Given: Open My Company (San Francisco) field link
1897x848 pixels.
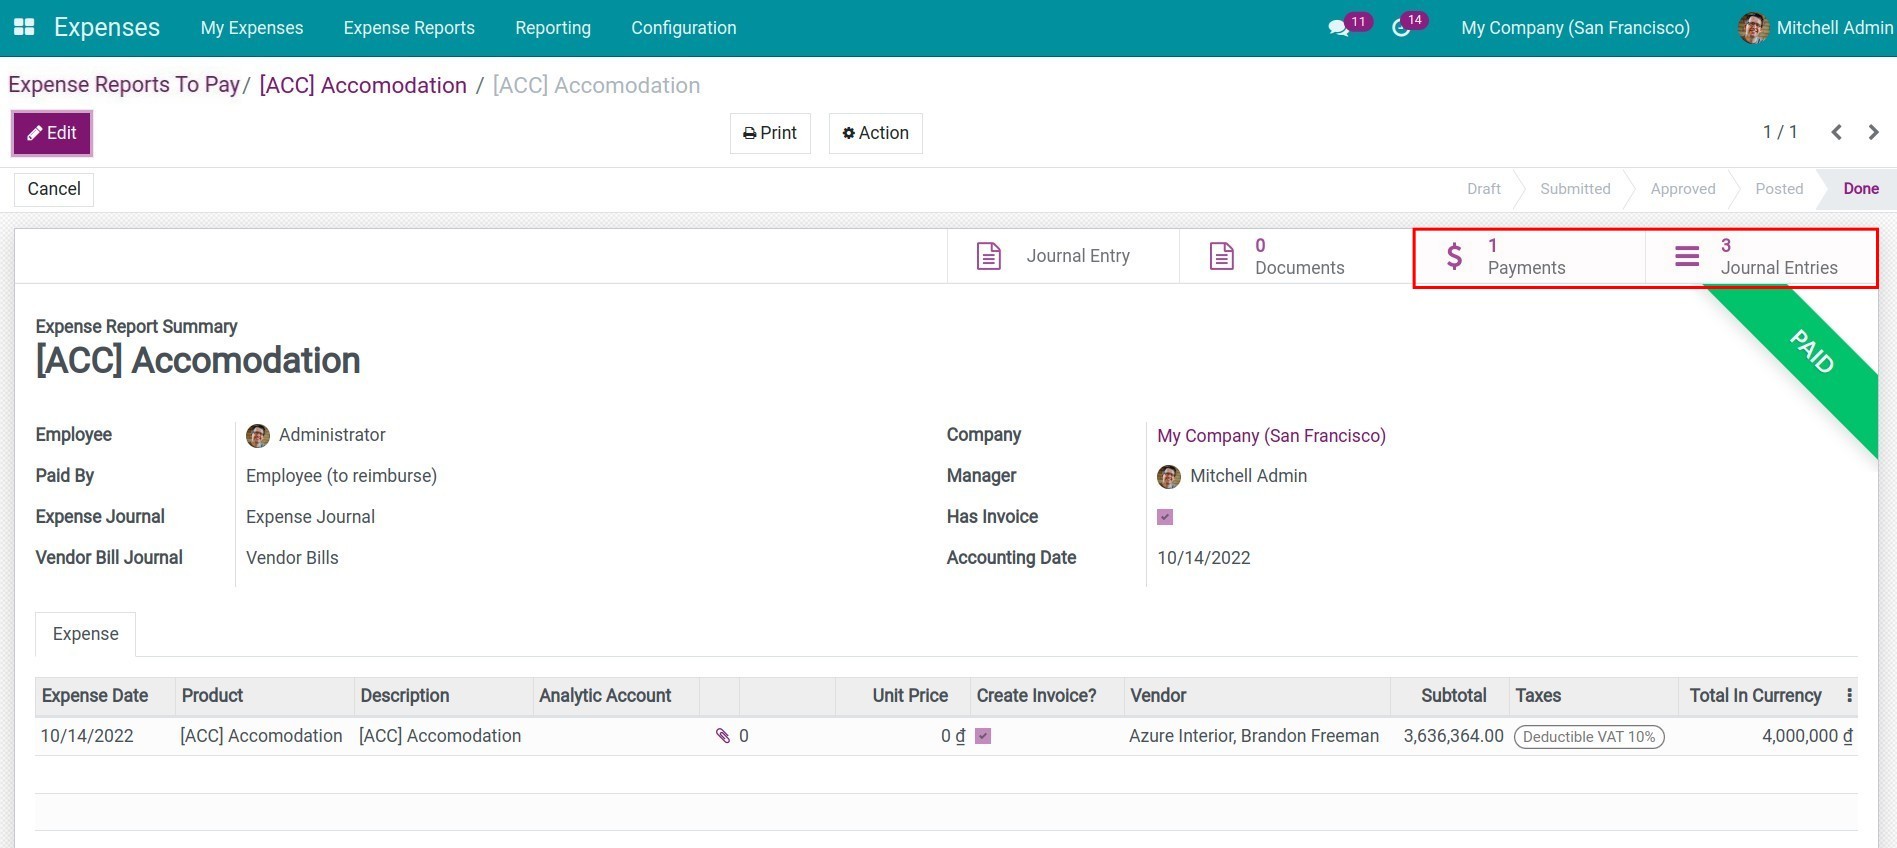Looking at the screenshot, I should (x=1271, y=436).
